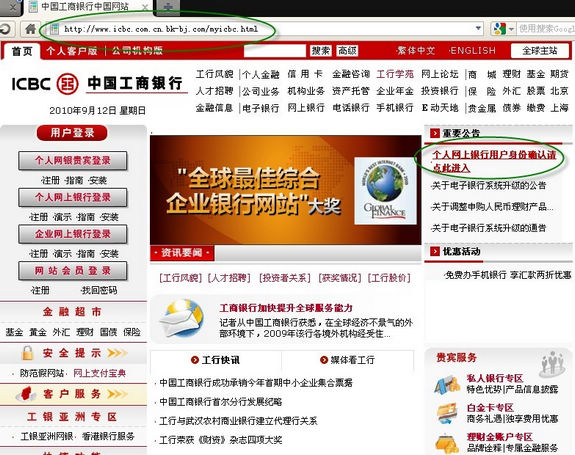Open the Google search engine icon dropdown
The height and width of the screenshot is (455, 575).
tap(503, 29)
